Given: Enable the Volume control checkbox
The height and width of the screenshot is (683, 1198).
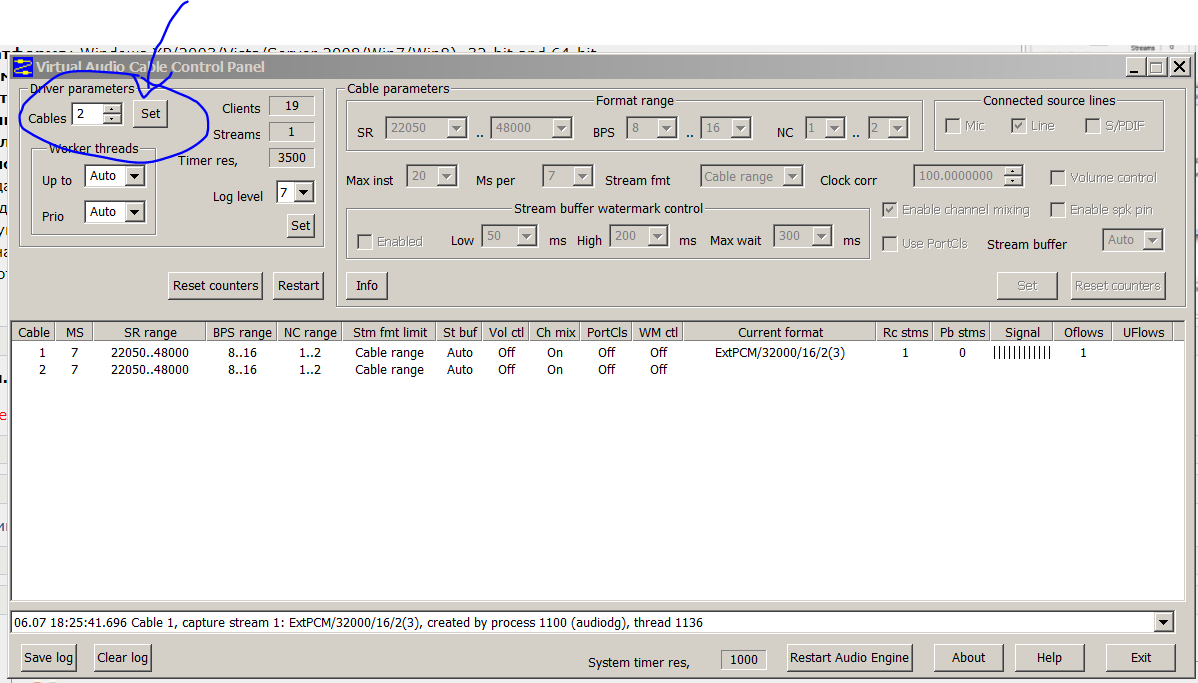Looking at the screenshot, I should tap(1058, 178).
